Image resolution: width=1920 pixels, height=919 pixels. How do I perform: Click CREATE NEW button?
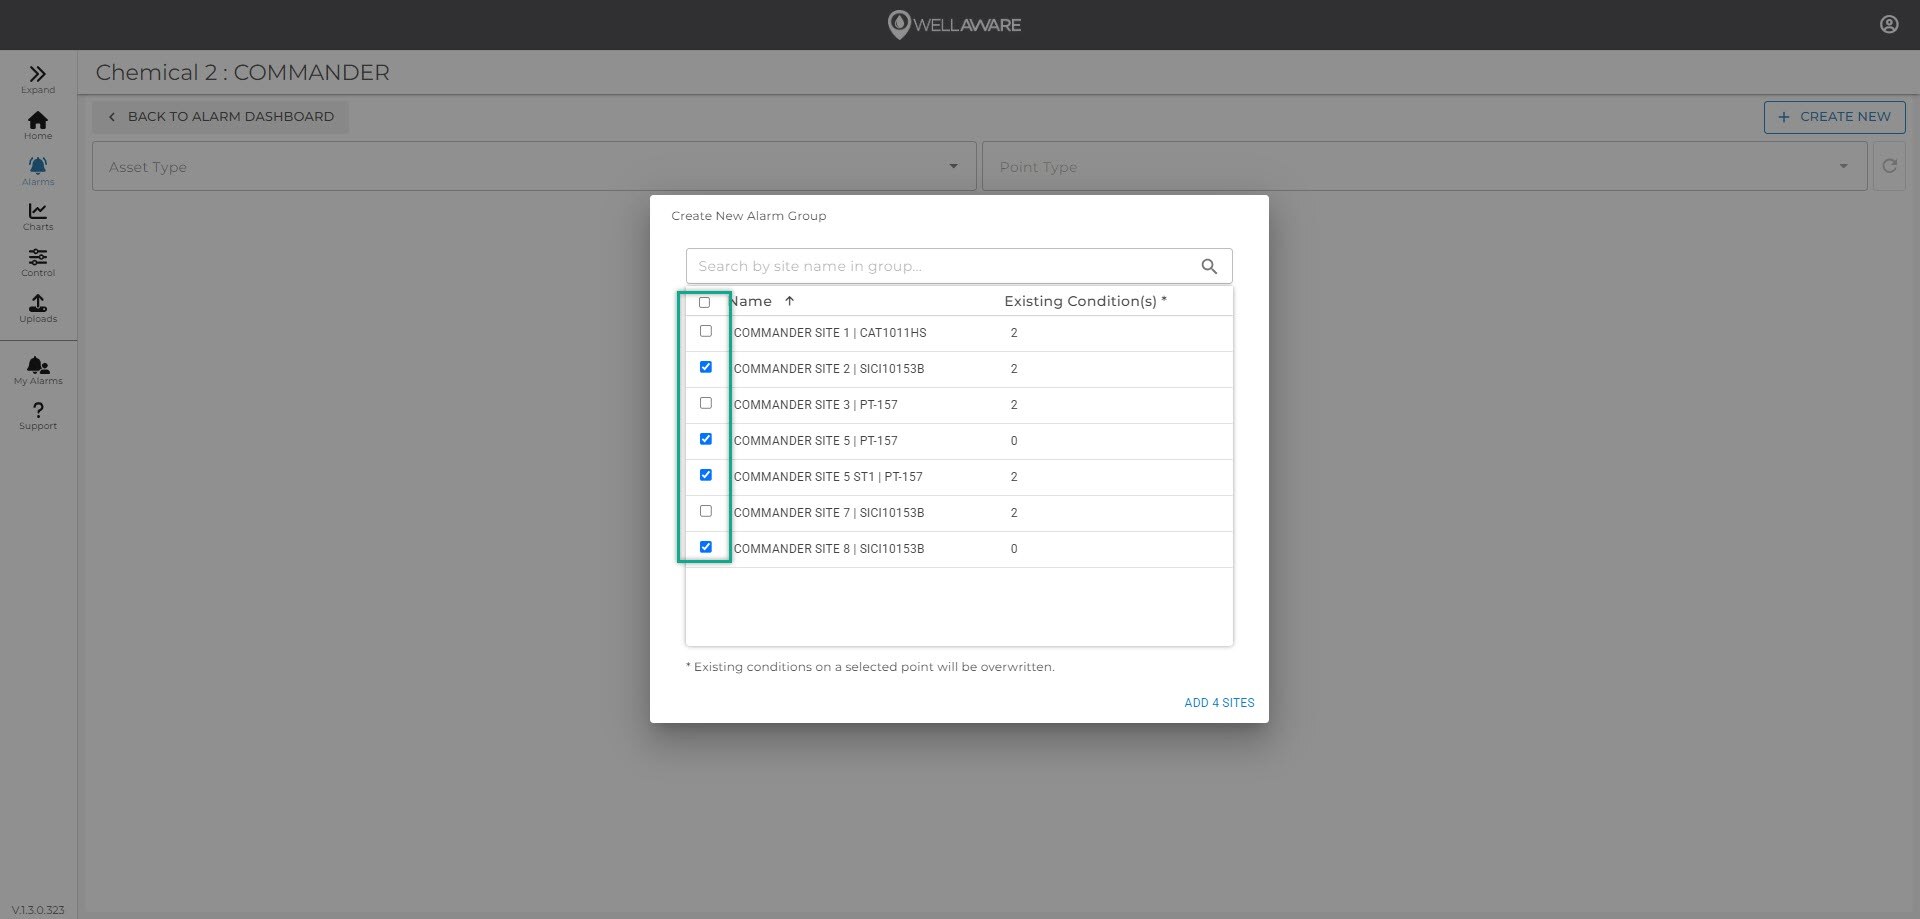coord(1835,116)
